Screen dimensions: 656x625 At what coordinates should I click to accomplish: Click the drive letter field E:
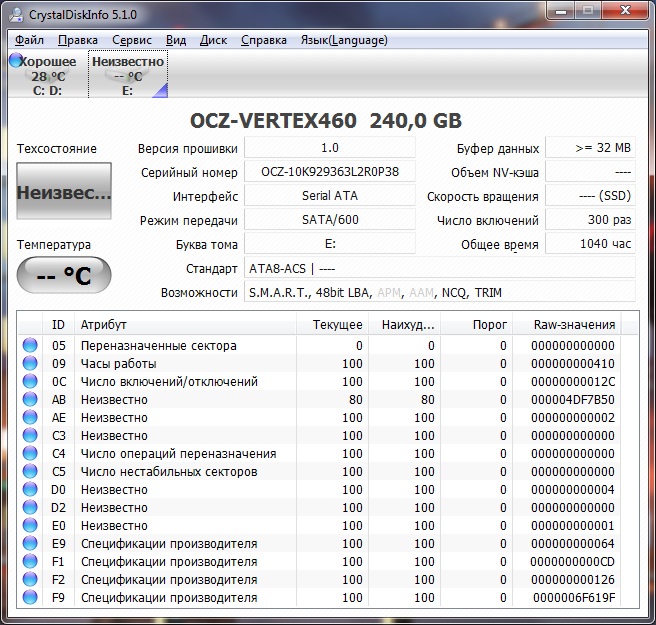330,243
